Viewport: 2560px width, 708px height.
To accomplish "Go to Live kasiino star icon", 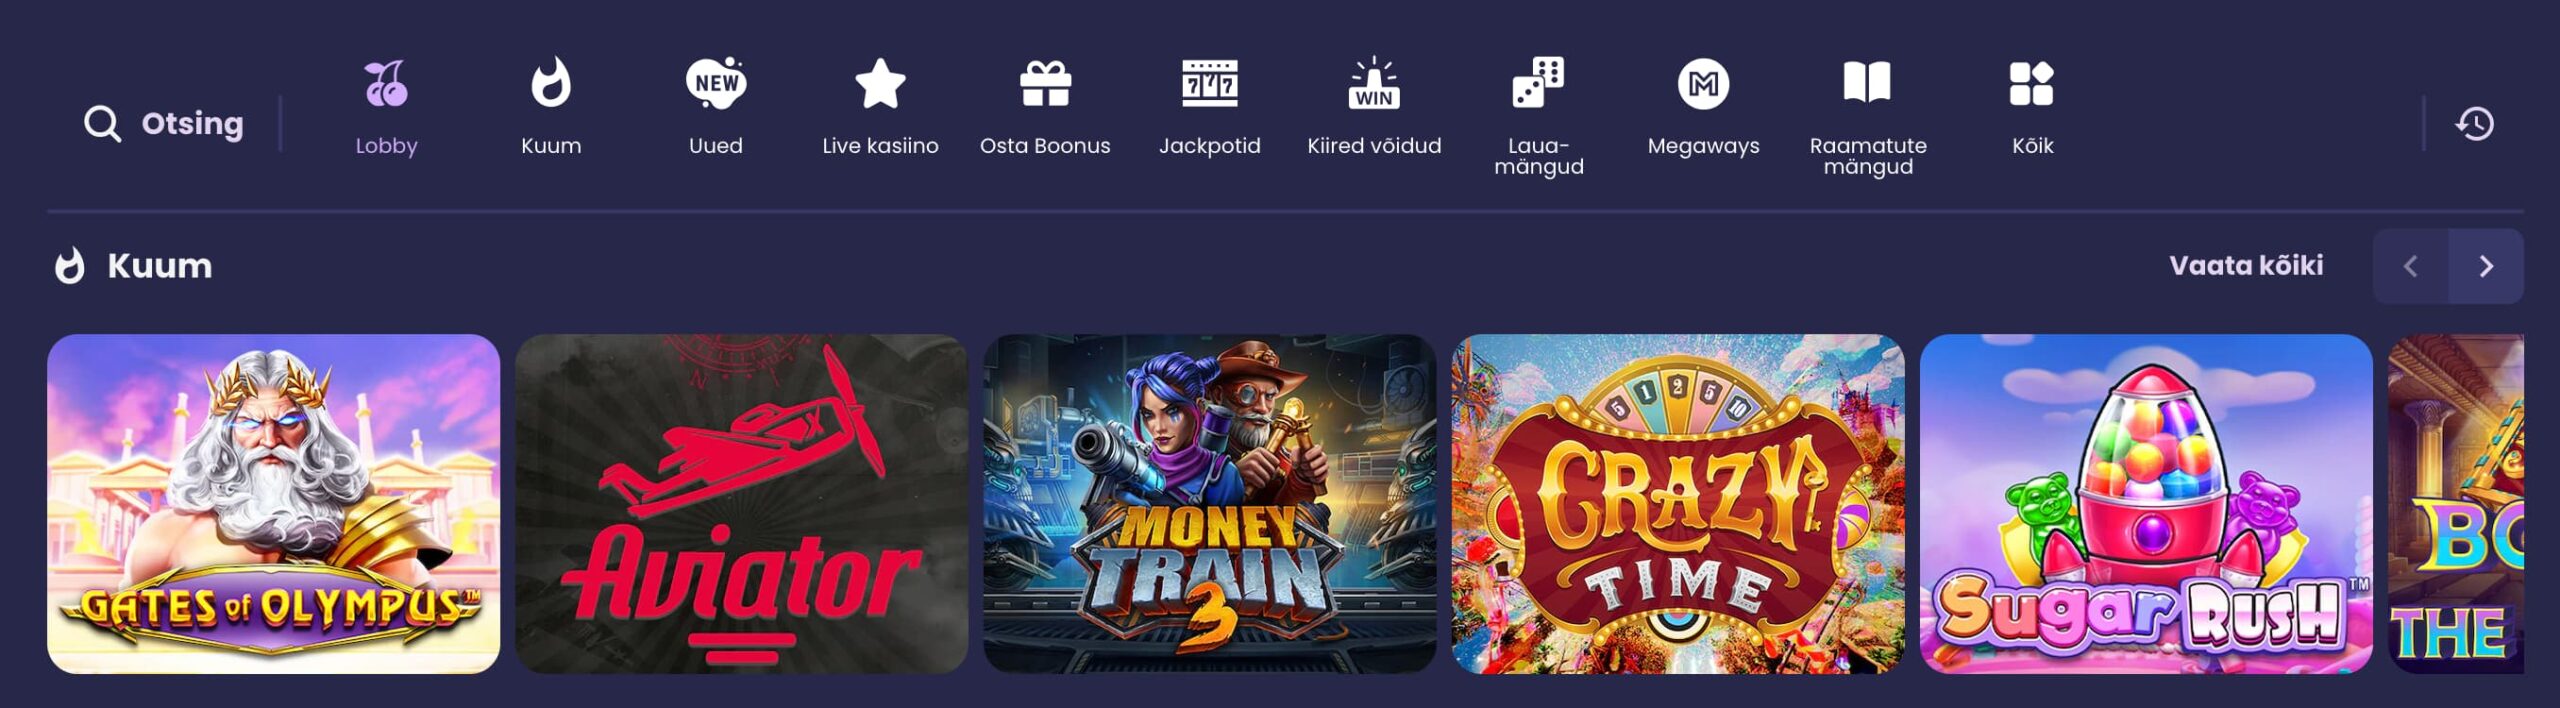I will pos(880,83).
